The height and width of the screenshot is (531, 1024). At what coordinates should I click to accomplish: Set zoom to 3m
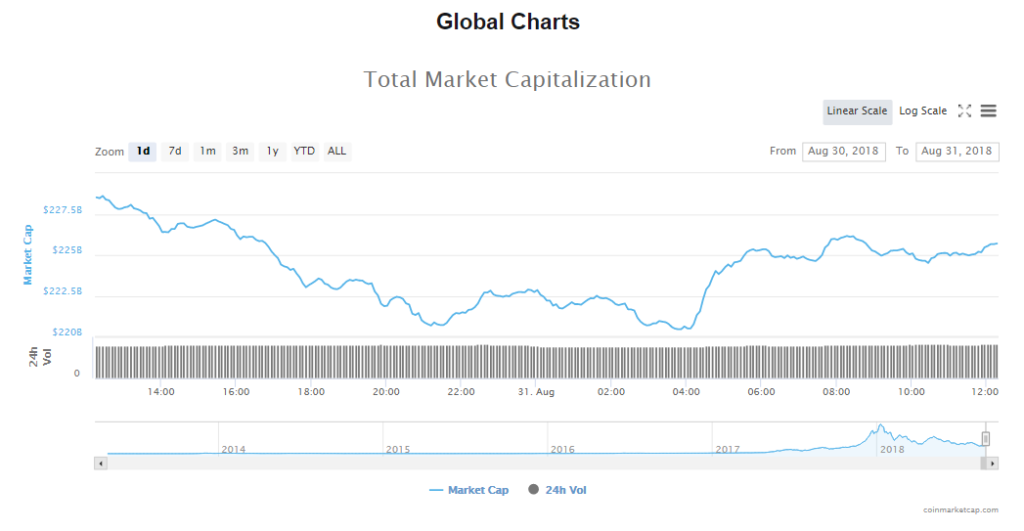click(x=240, y=151)
